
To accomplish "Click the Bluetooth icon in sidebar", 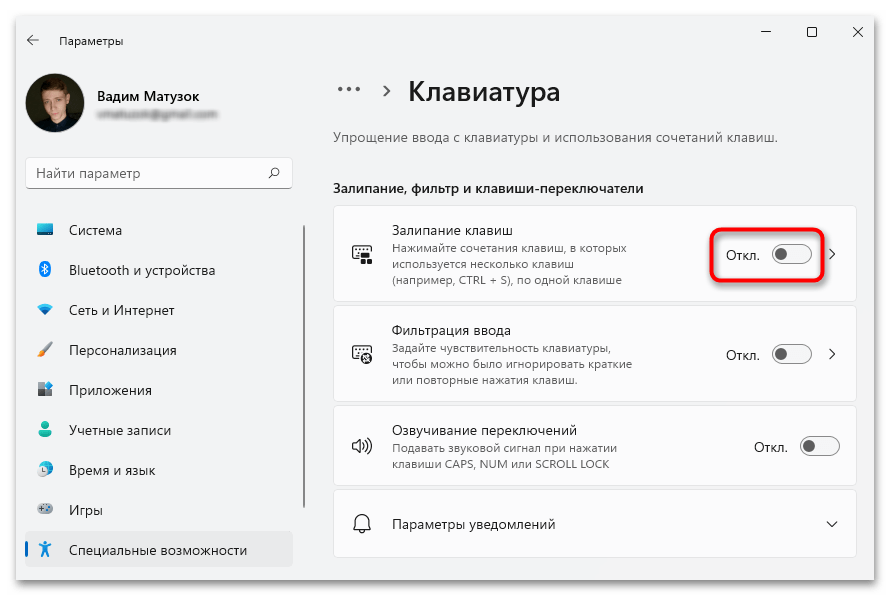I will 45,270.
